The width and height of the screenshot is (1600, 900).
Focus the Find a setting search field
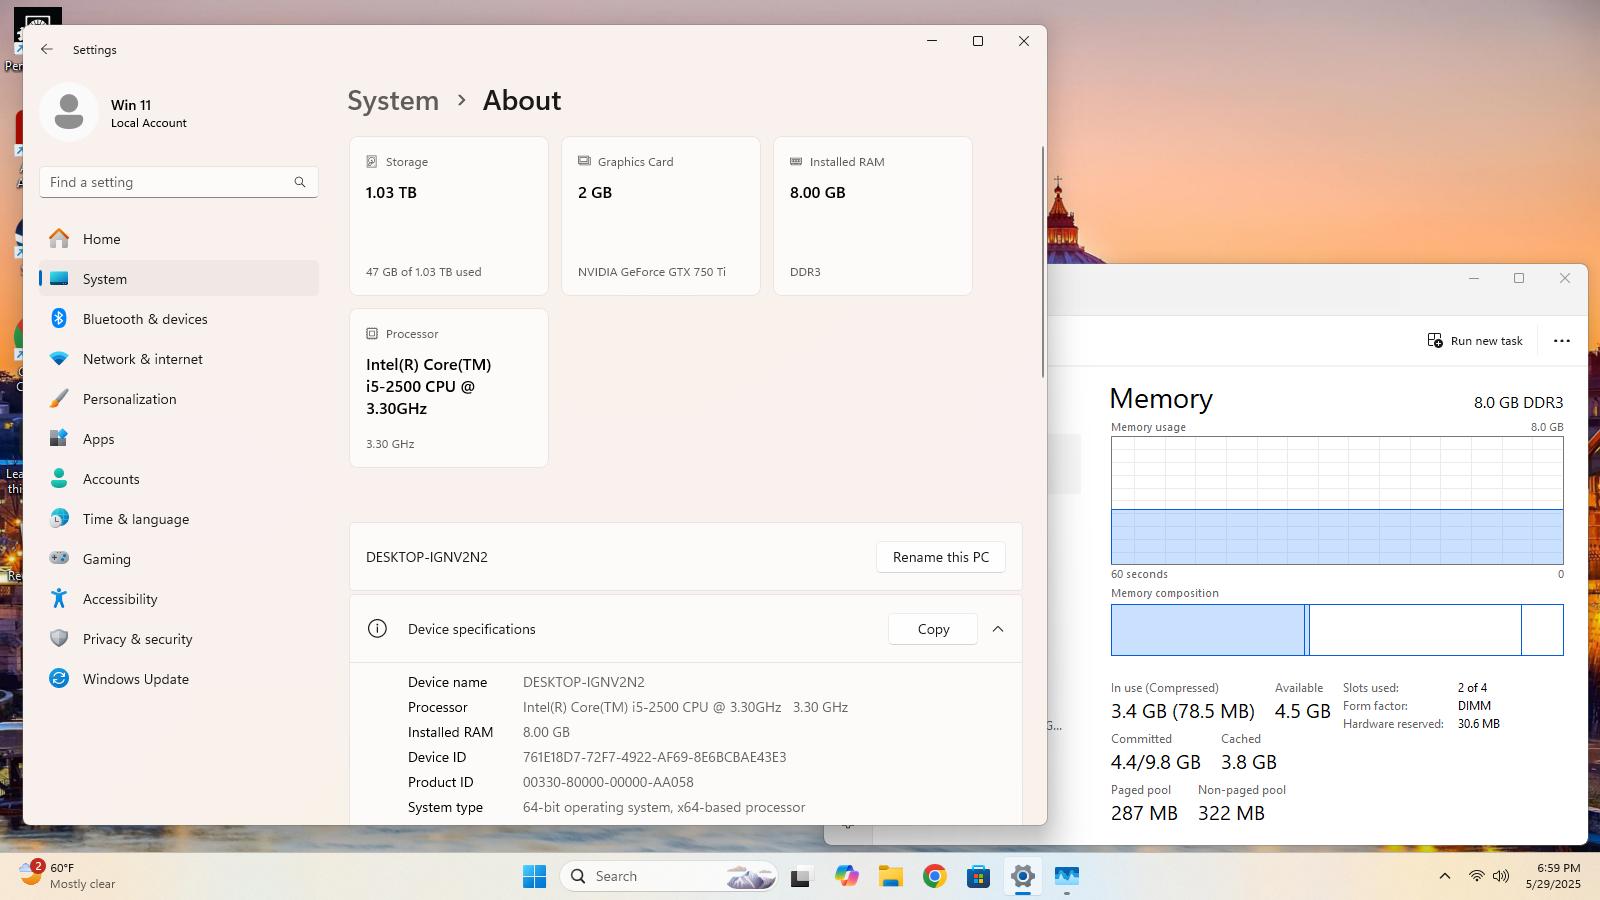[x=179, y=182]
